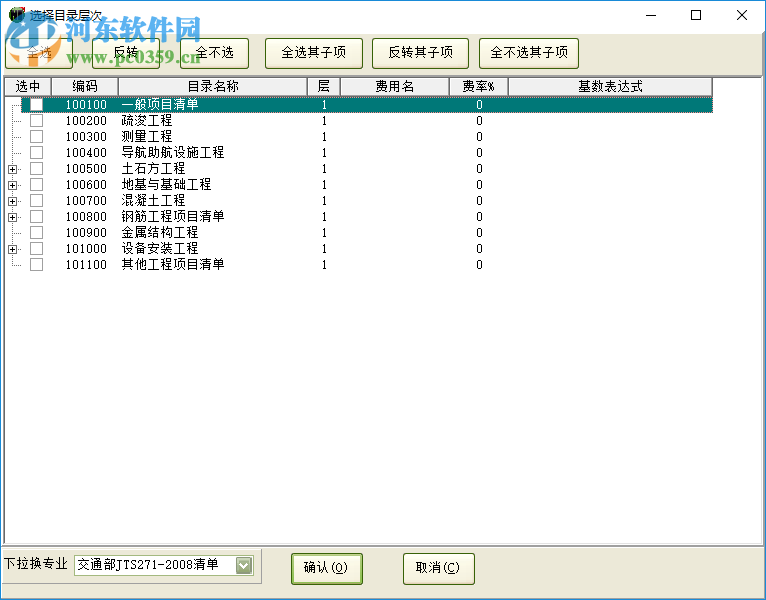Image resolution: width=766 pixels, height=600 pixels.
Task: Click the code cell 100200
Action: [86, 121]
